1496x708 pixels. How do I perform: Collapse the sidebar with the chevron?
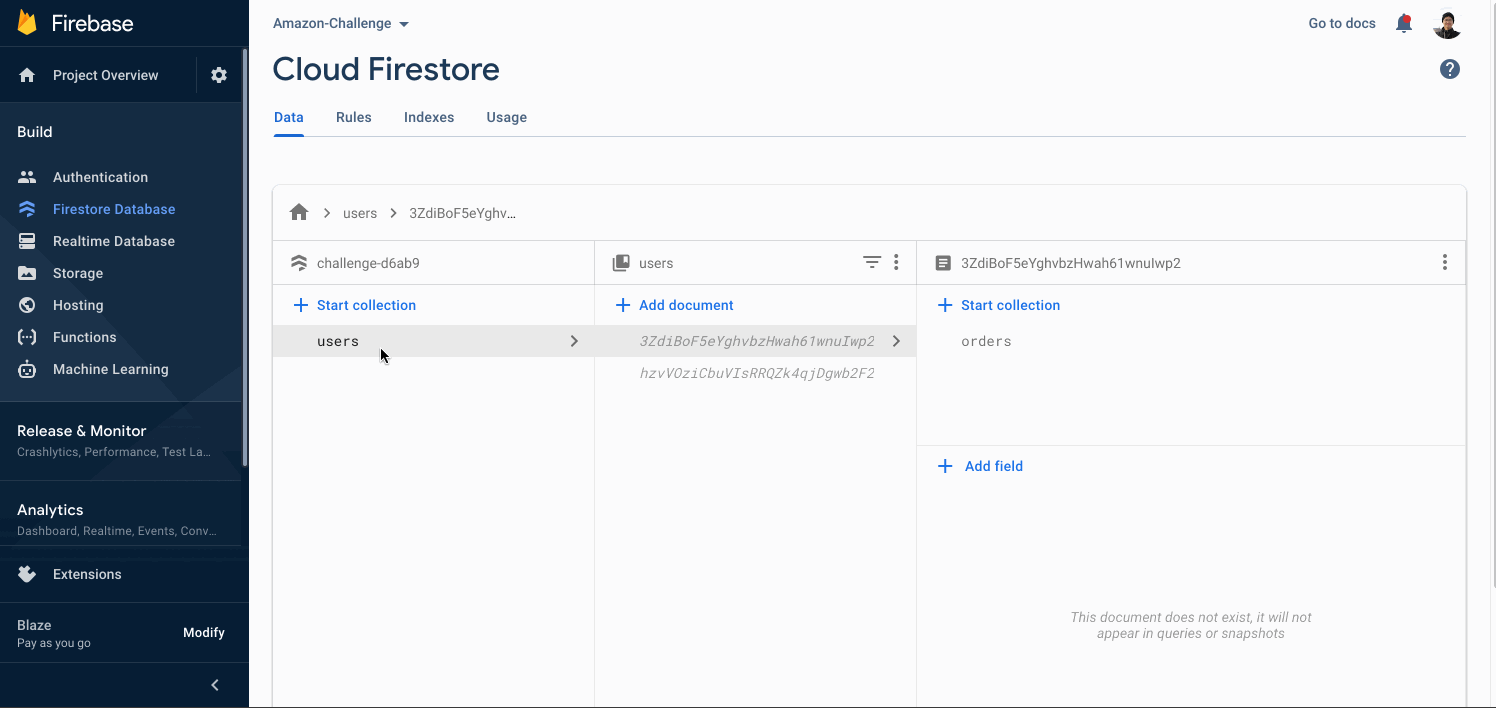tap(215, 685)
